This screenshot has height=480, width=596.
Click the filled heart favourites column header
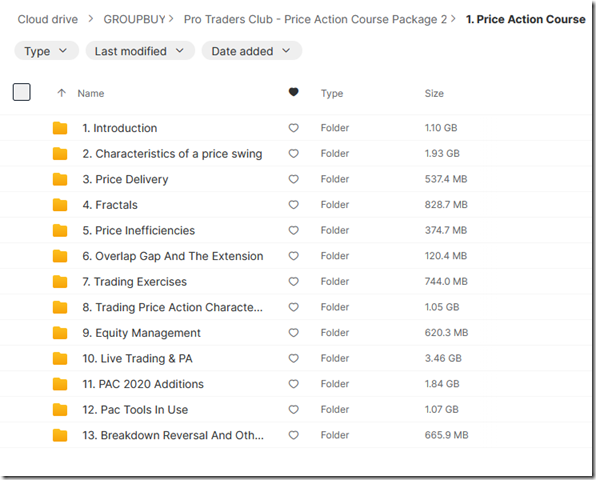(x=293, y=92)
